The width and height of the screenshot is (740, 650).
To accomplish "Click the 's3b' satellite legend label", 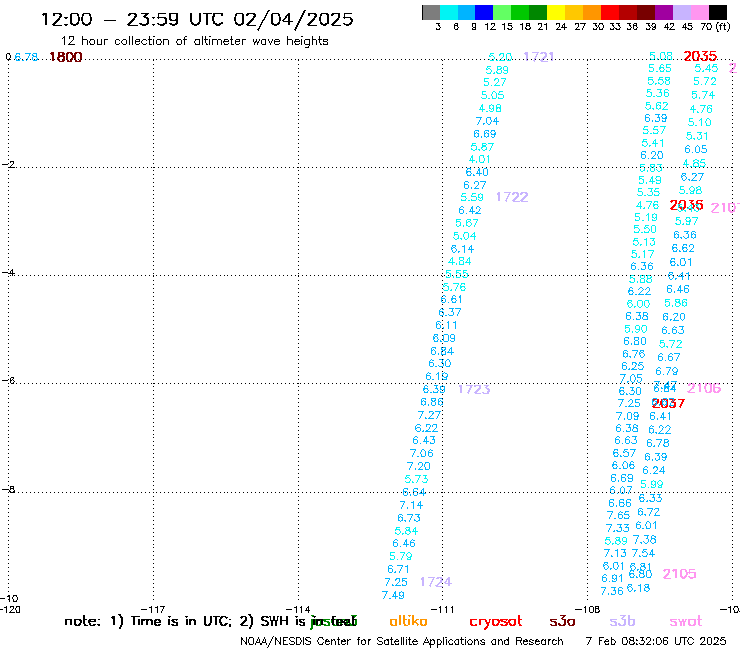I will tap(622, 621).
